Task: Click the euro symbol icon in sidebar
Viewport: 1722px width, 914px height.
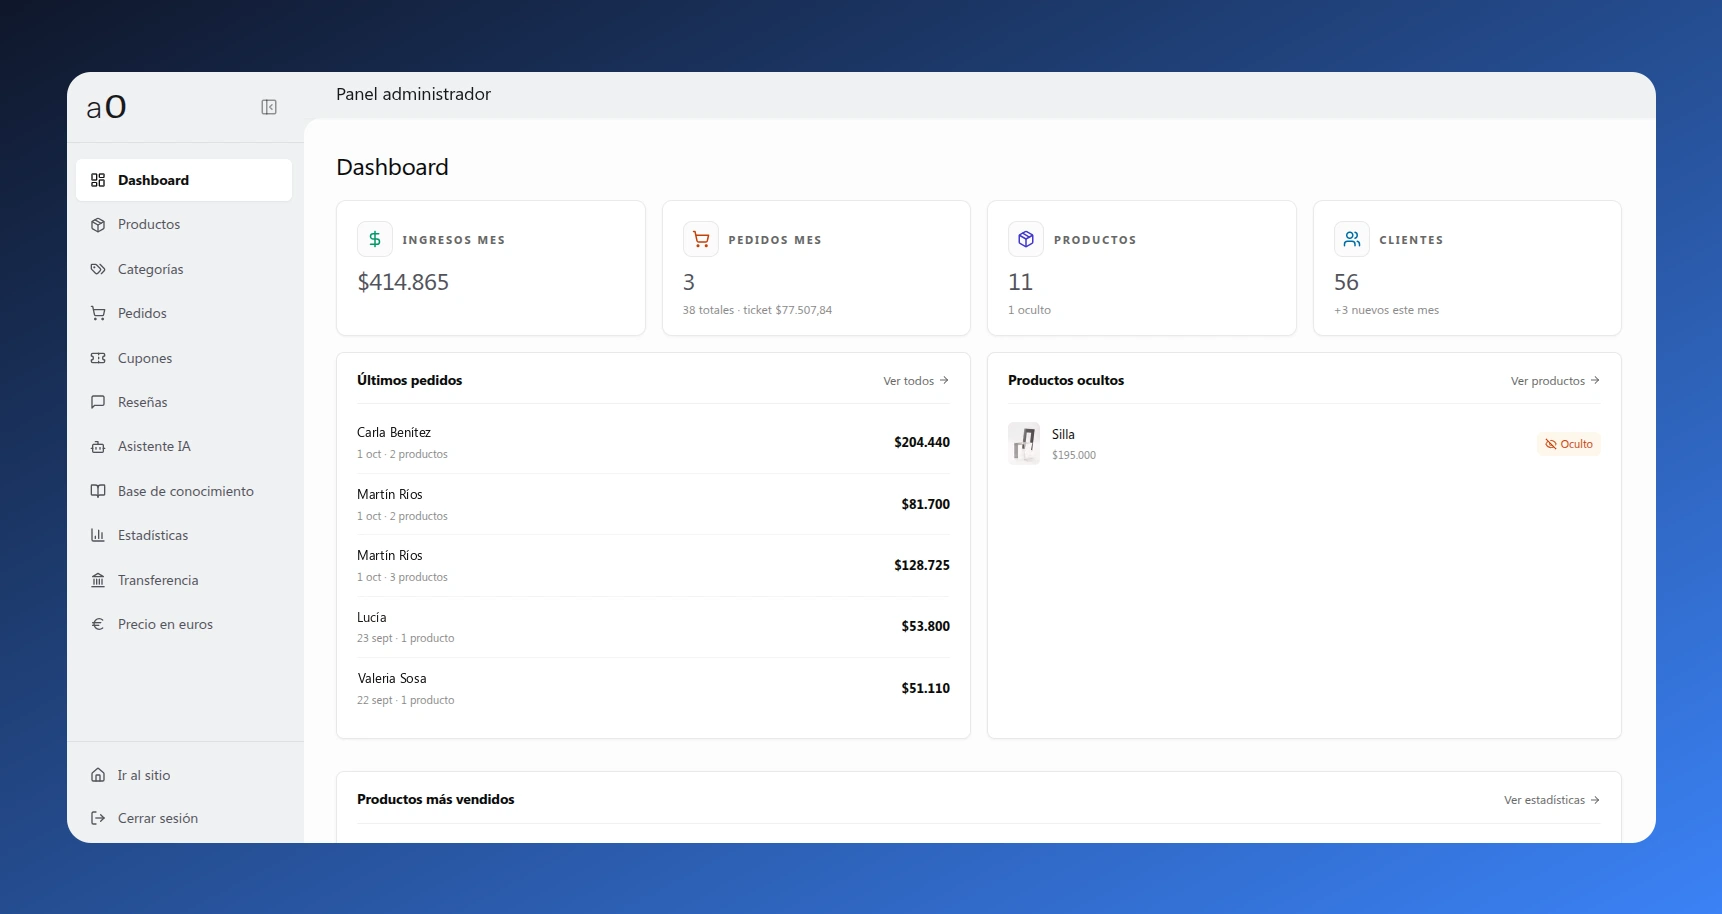Action: pyautogui.click(x=98, y=624)
